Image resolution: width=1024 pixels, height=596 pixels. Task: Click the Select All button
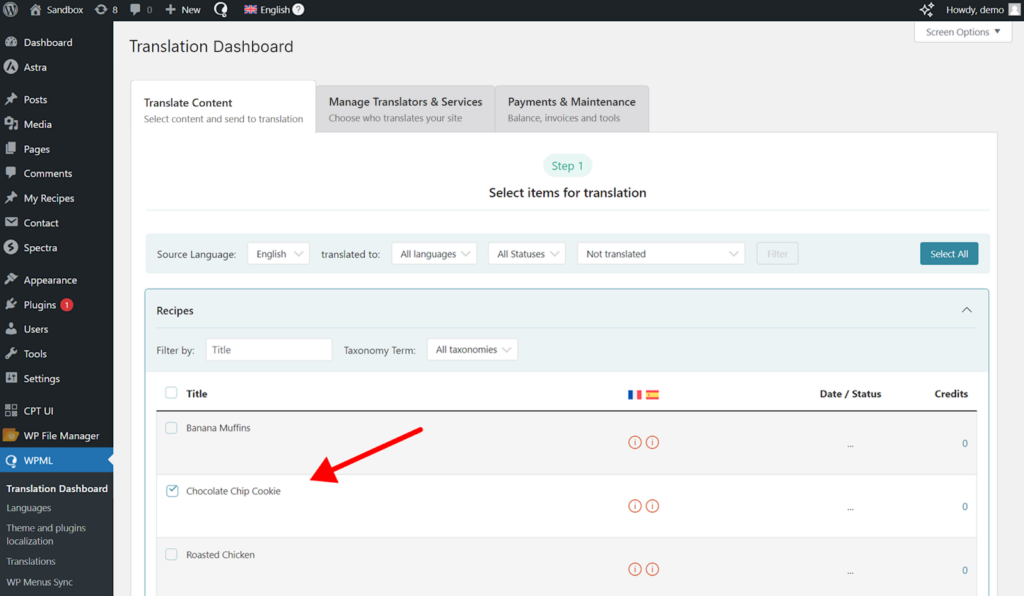pos(948,253)
